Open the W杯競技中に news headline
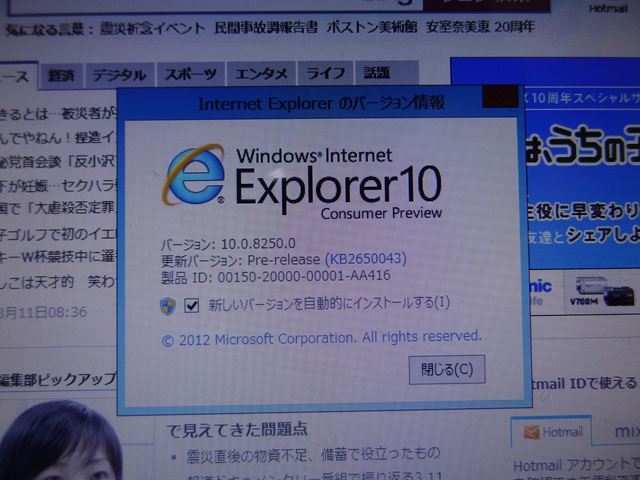The height and width of the screenshot is (480, 640). pyautogui.click(x=58, y=257)
